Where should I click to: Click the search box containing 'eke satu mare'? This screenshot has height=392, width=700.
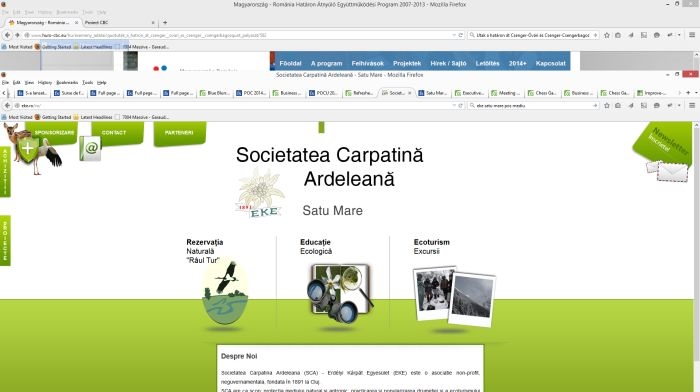(533, 106)
